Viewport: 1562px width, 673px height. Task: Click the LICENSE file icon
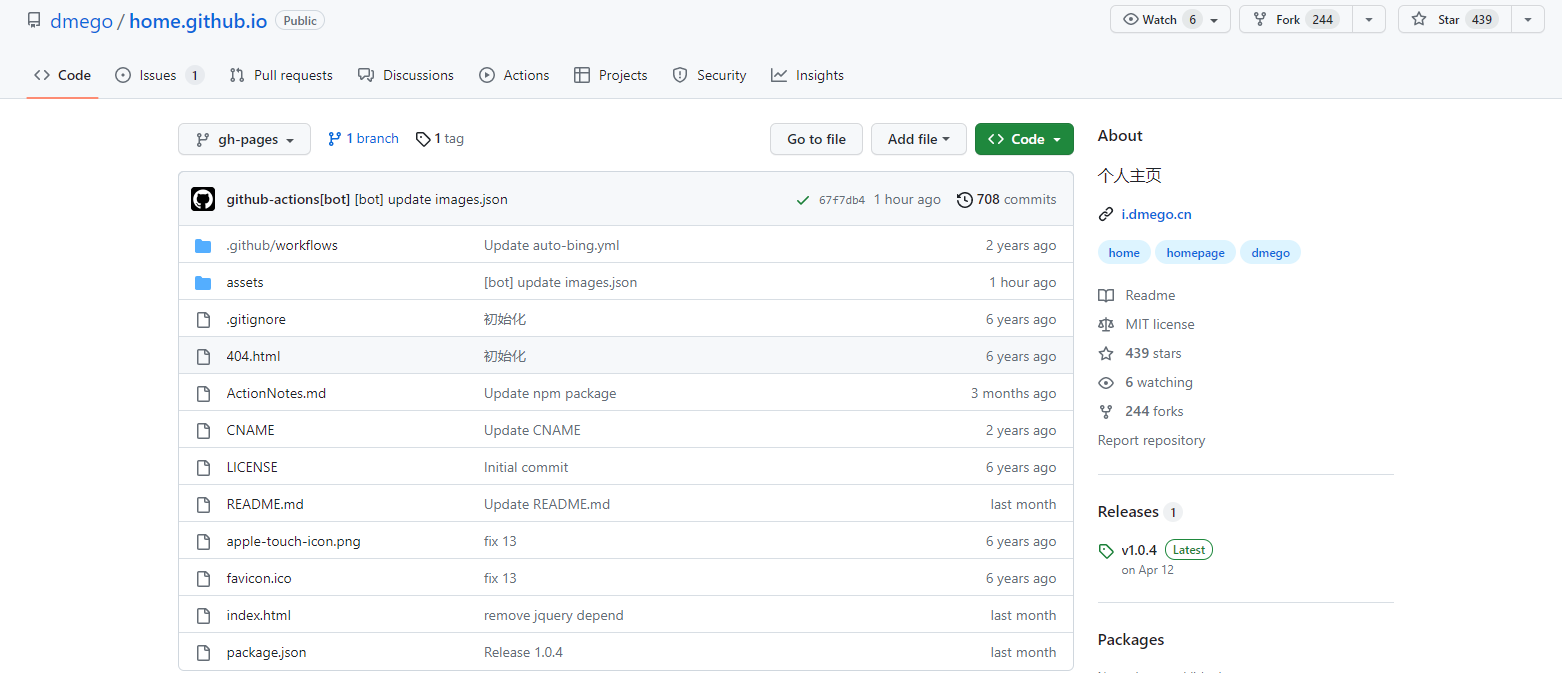[203, 468]
